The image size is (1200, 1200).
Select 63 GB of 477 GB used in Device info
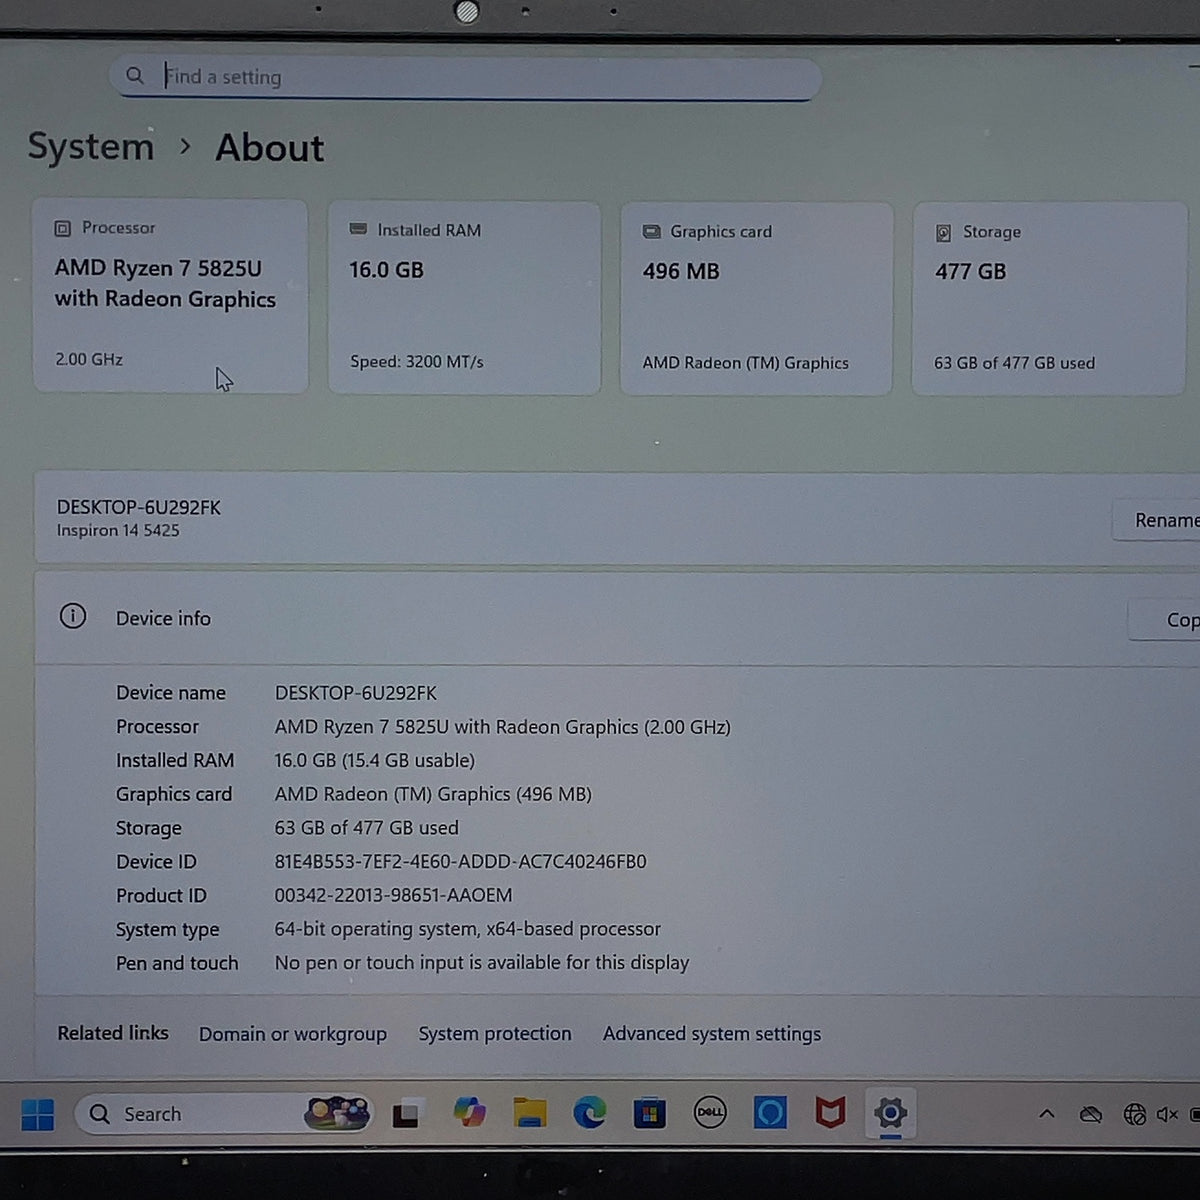(x=366, y=828)
